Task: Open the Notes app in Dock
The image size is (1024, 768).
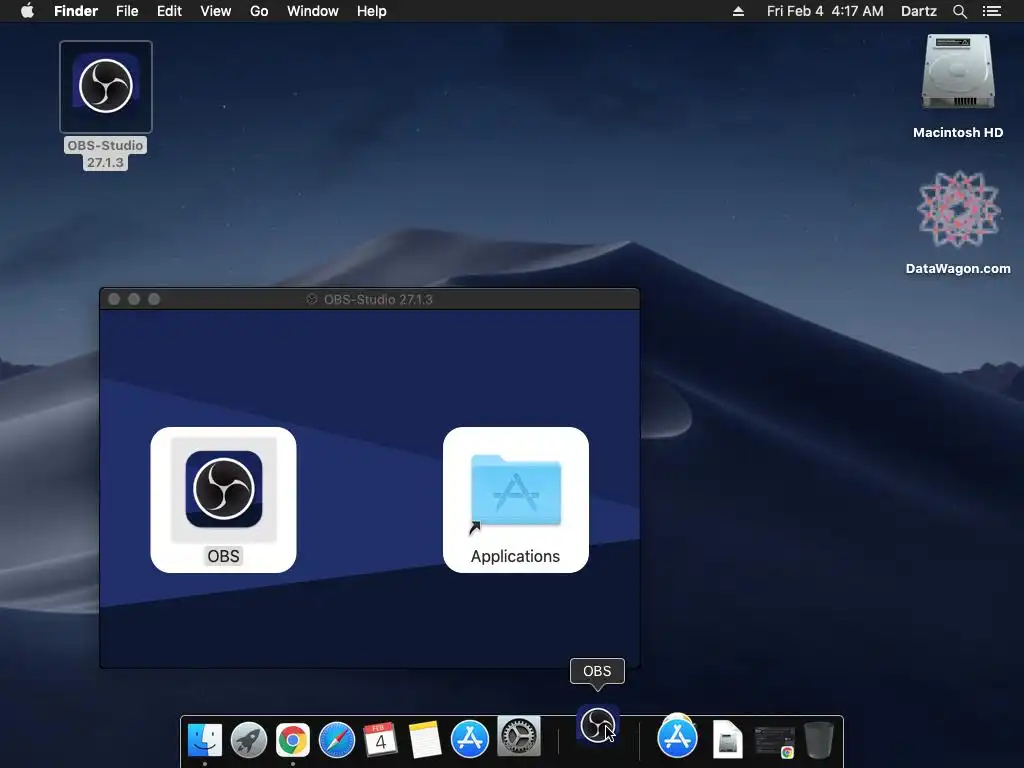Action: tap(424, 739)
